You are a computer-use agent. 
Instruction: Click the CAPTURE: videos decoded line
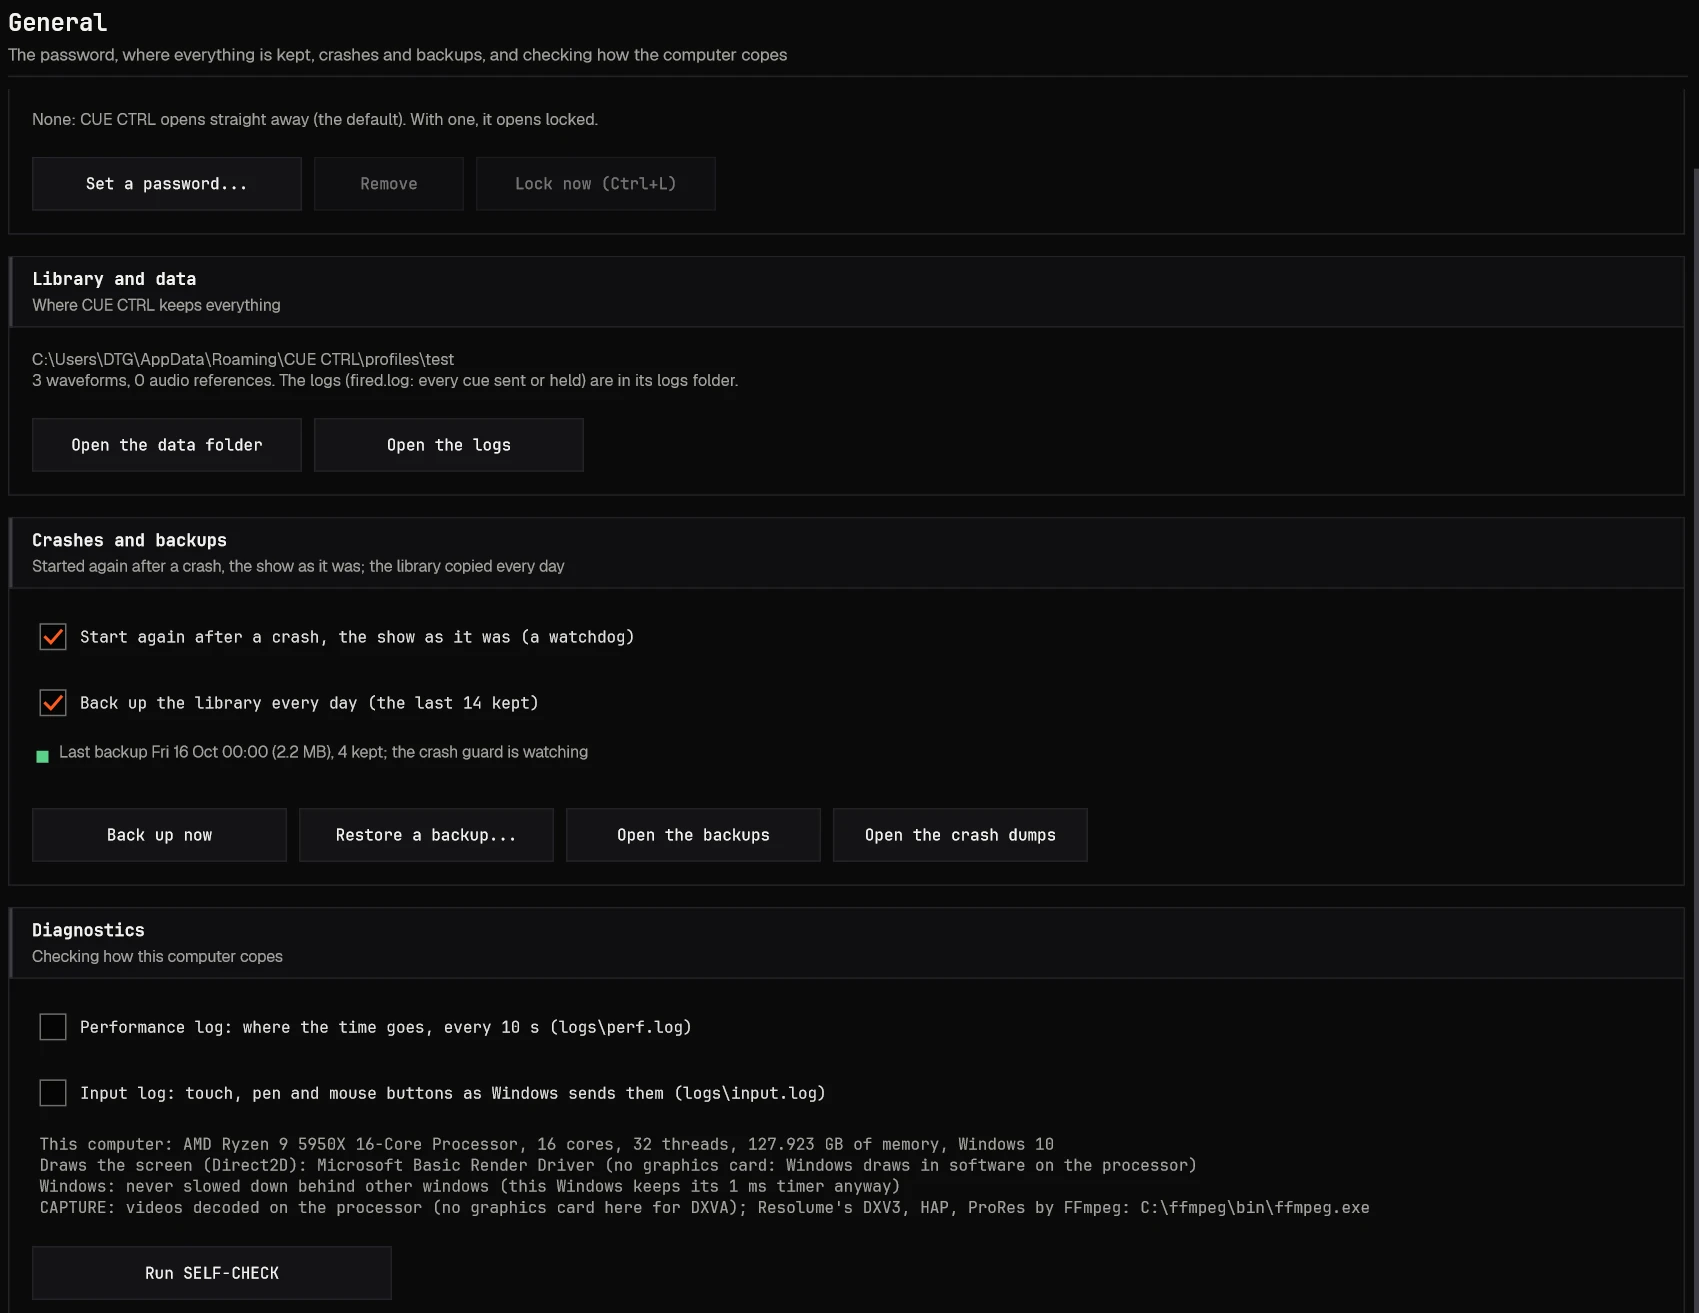pos(705,1207)
